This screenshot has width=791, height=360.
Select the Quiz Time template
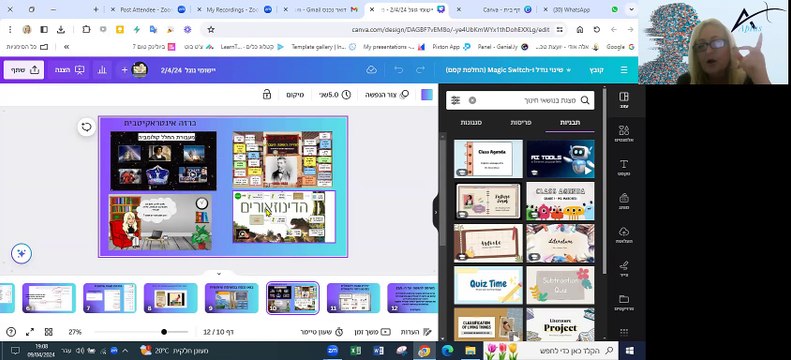point(488,285)
